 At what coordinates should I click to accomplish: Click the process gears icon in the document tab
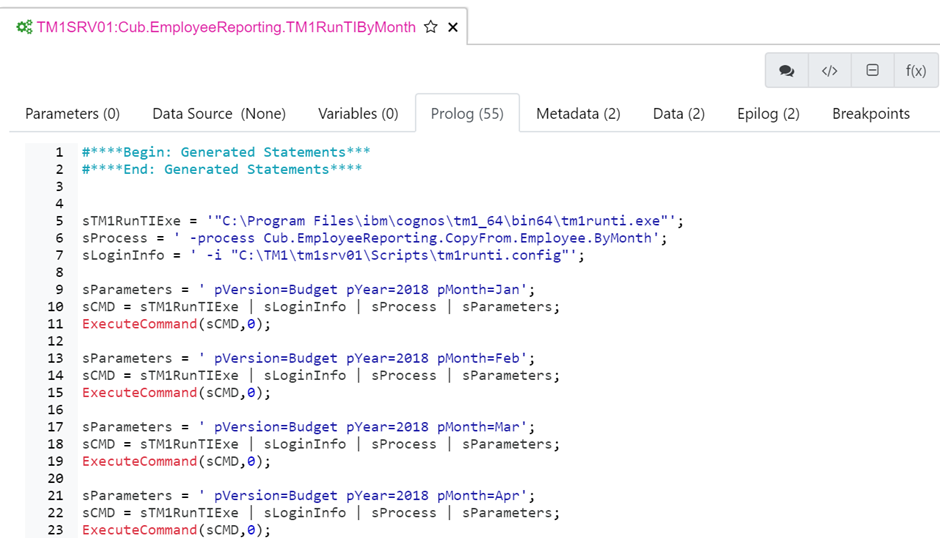[24, 27]
